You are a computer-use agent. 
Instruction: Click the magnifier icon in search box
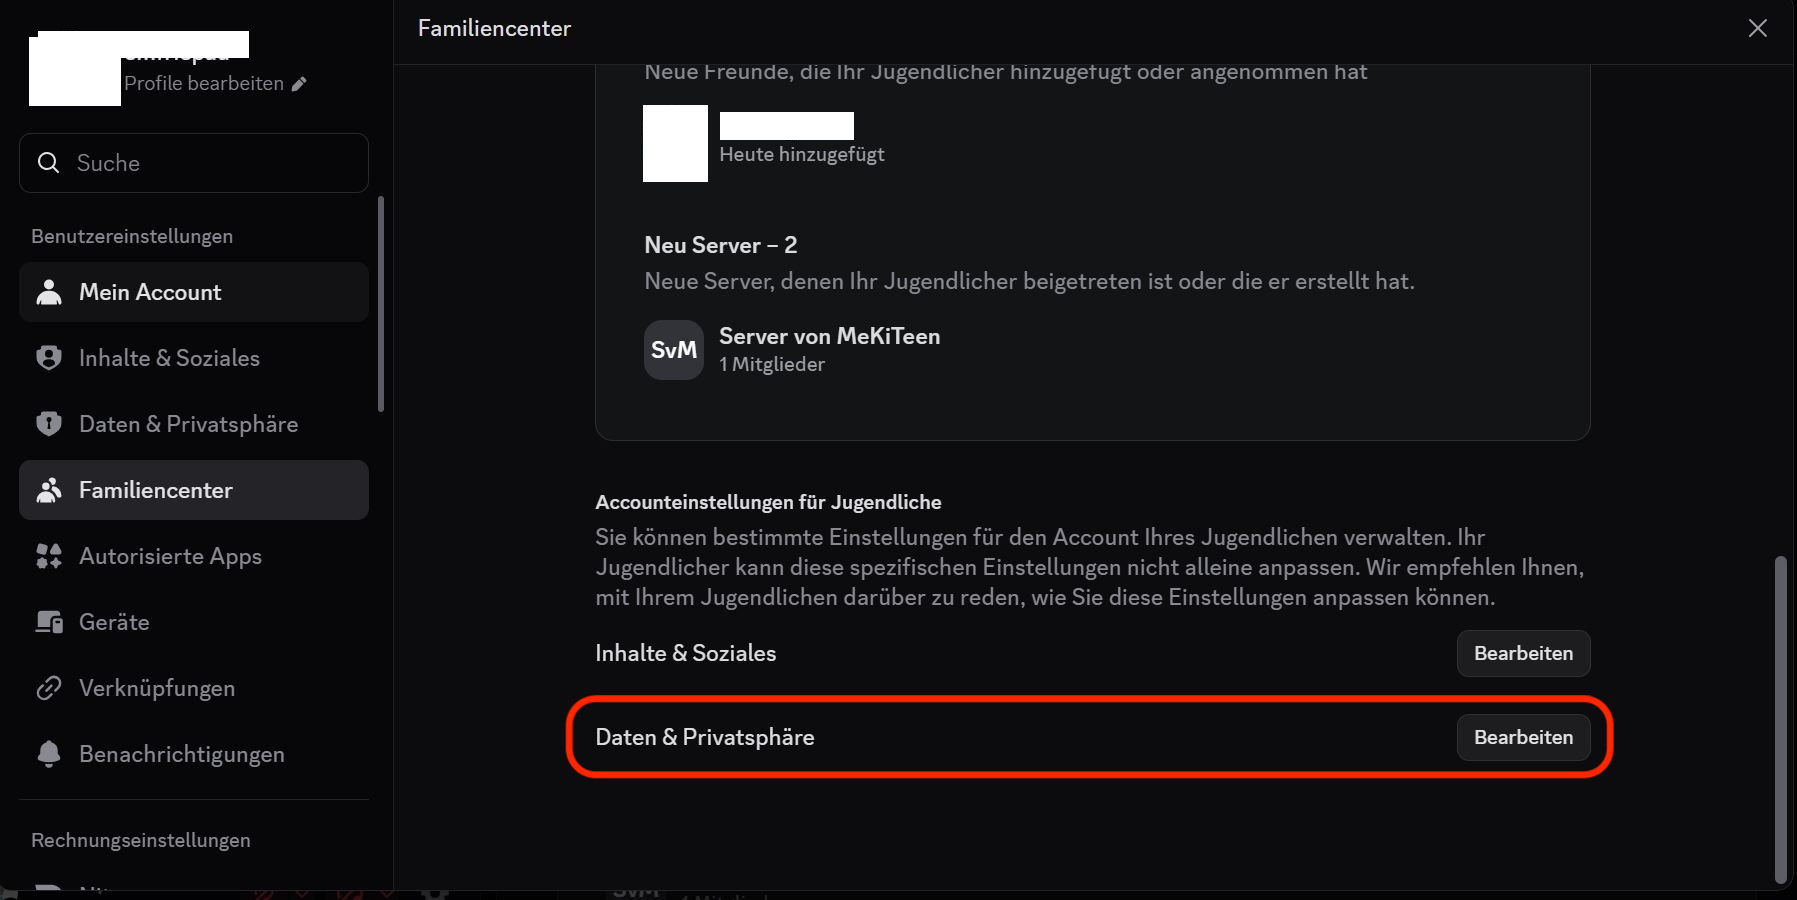(48, 163)
